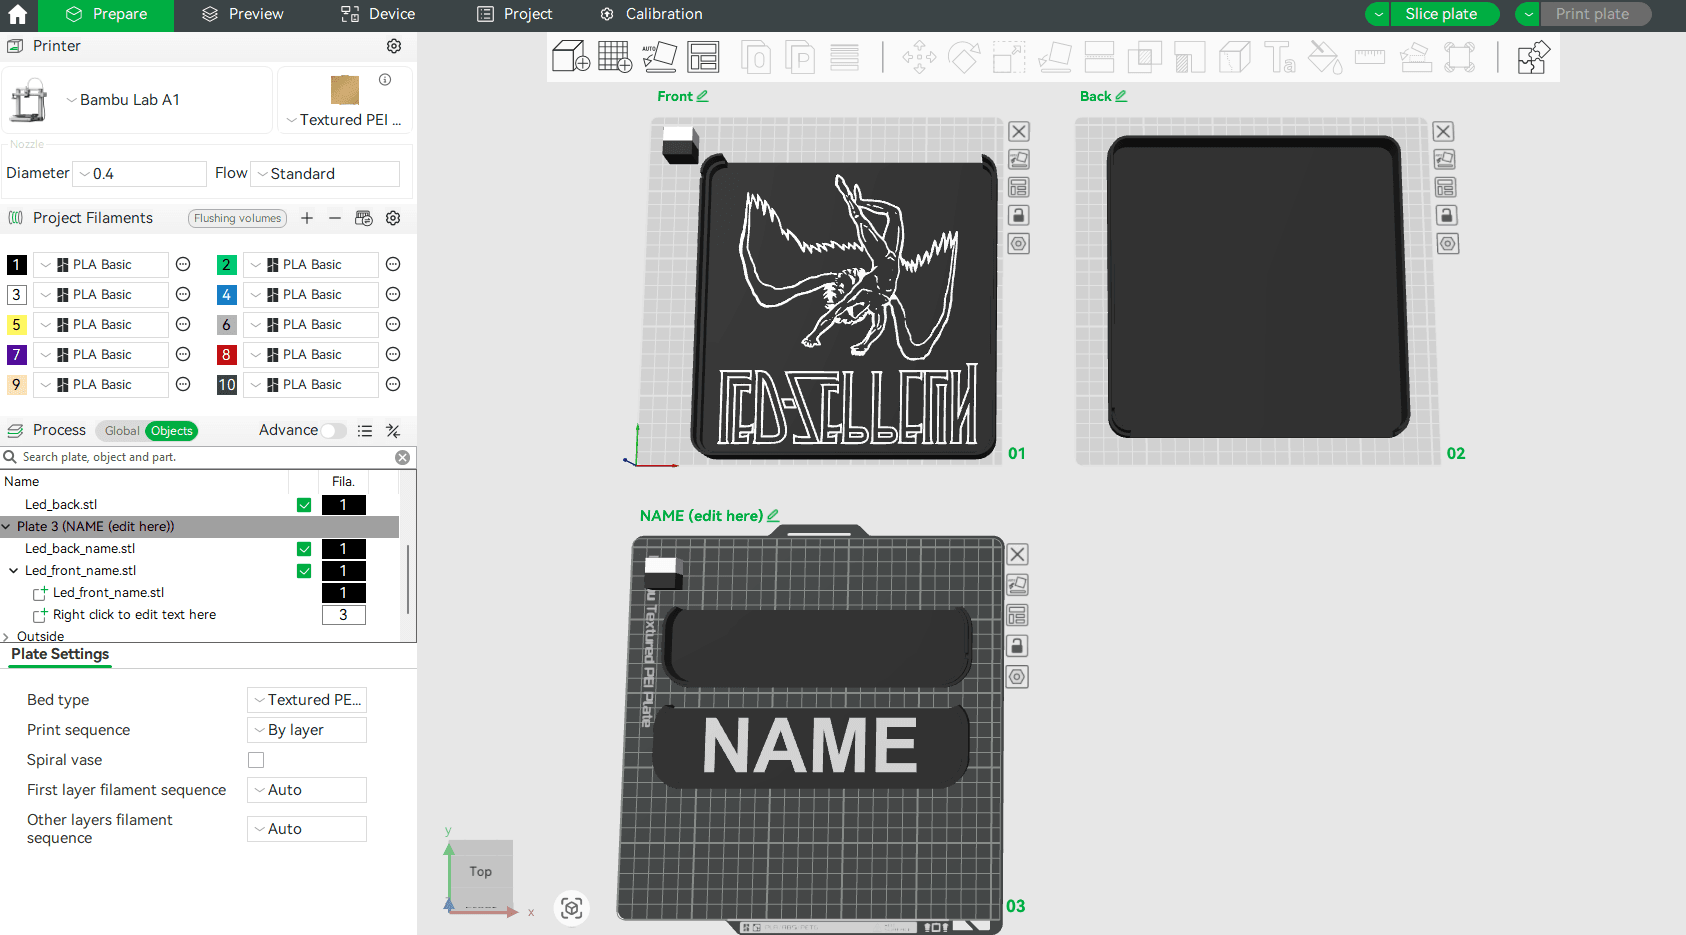Collapse the Plate 3 tree node
The height and width of the screenshot is (935, 1686).
[x=6, y=527]
